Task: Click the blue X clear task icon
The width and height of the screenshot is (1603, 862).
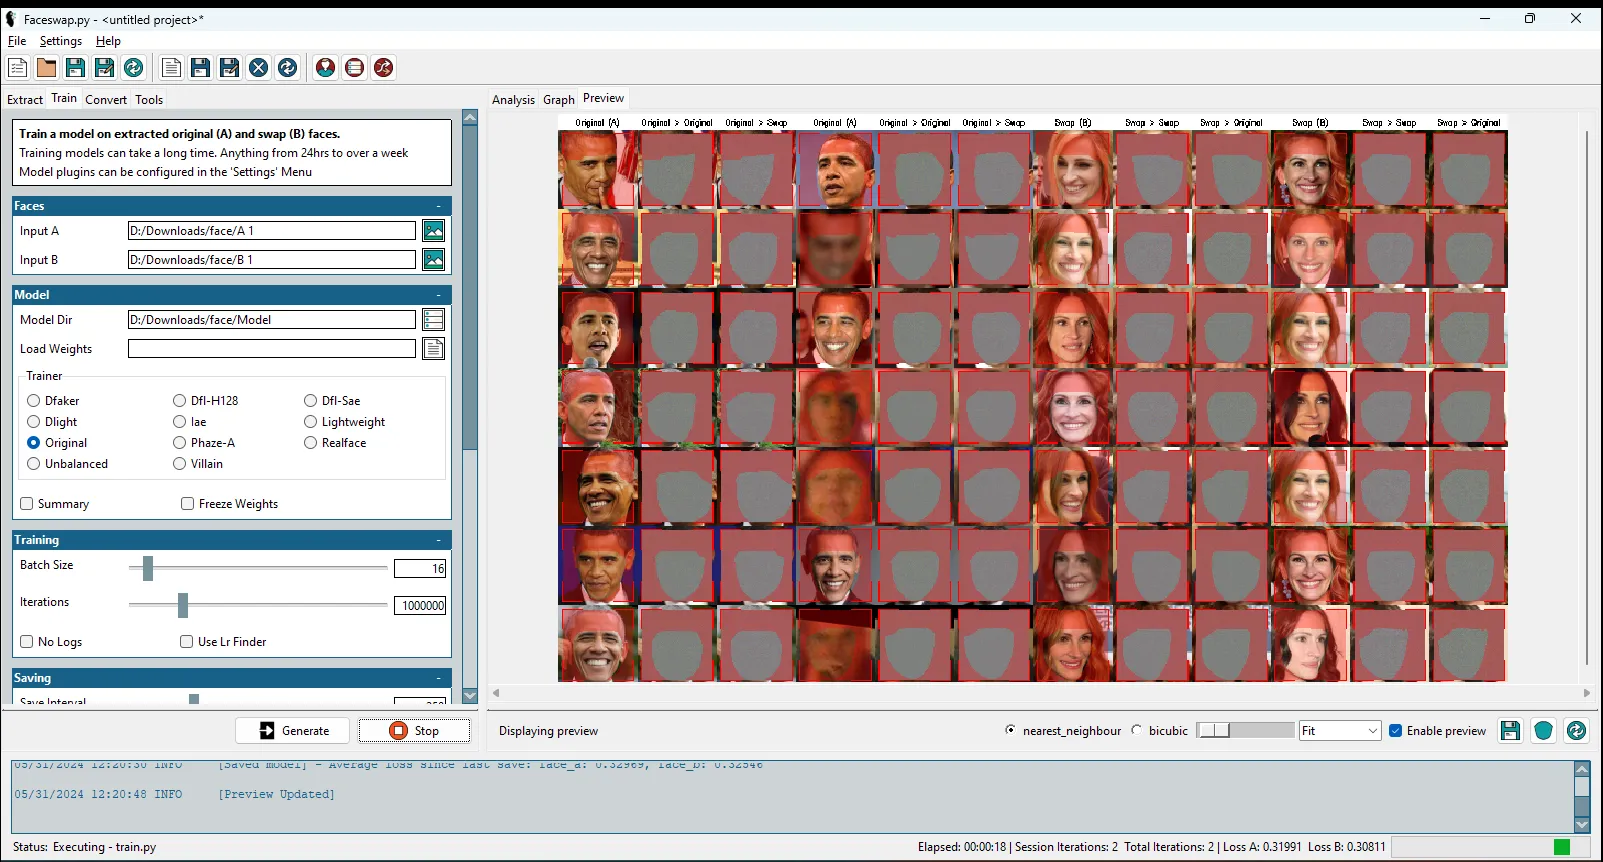Action: pos(258,67)
